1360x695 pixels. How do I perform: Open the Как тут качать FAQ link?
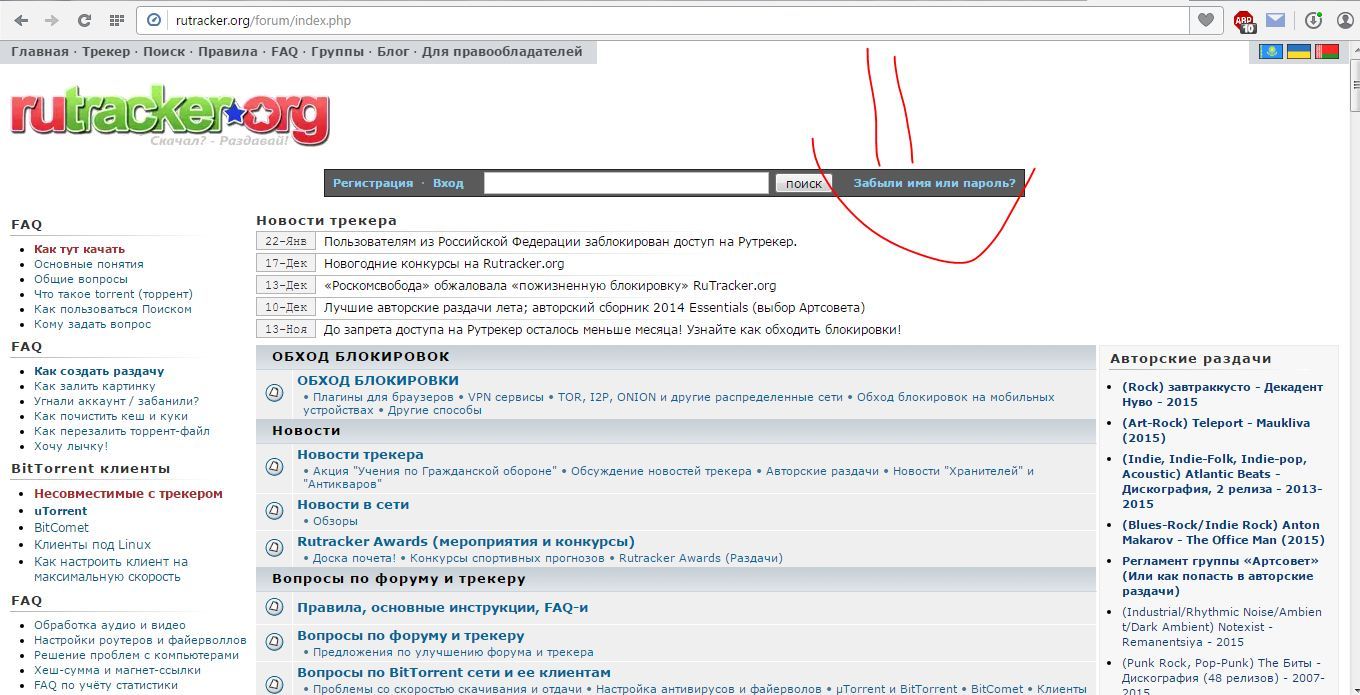coord(79,249)
